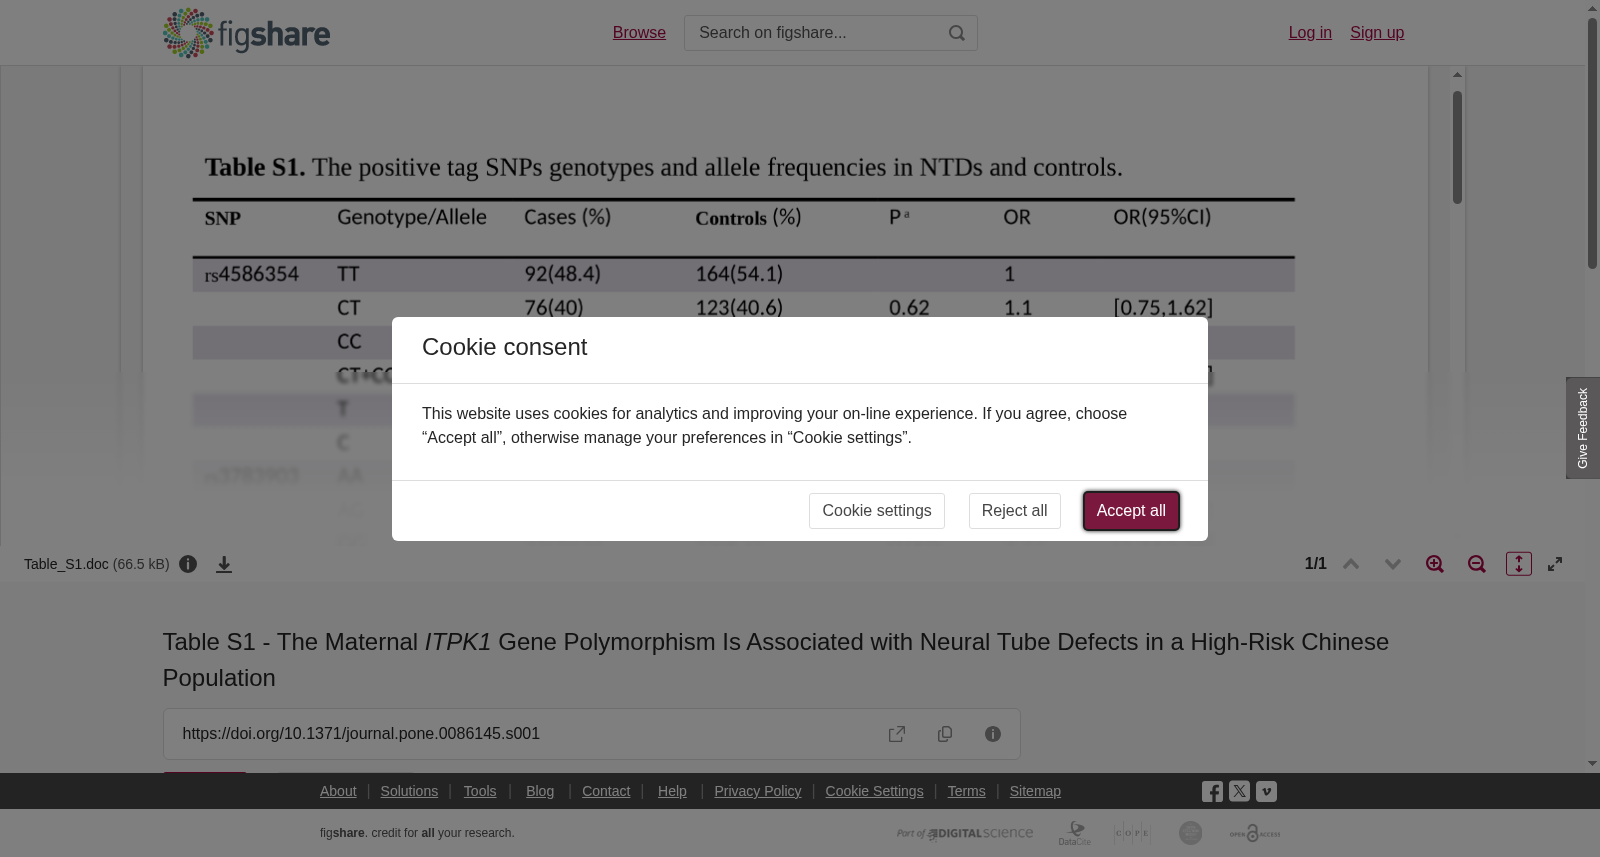Click the file info icon beside Table_S1.doc

[188, 564]
